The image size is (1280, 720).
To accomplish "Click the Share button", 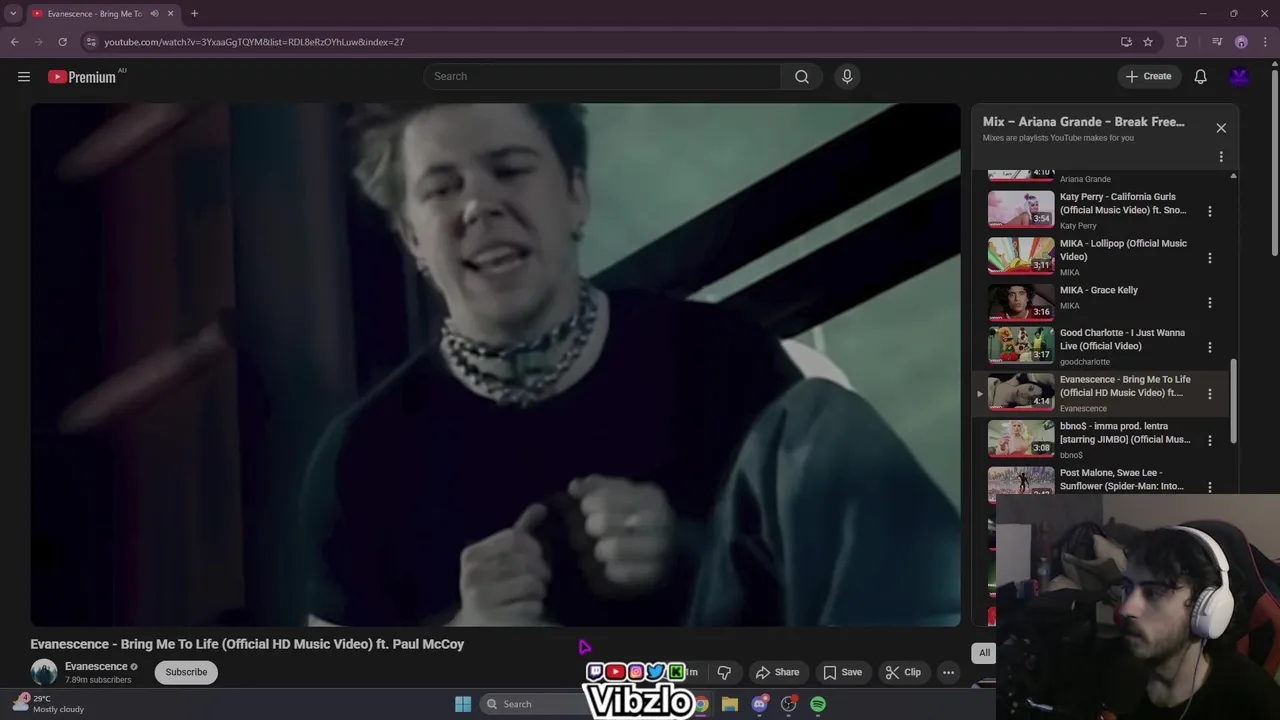I will (x=777, y=672).
